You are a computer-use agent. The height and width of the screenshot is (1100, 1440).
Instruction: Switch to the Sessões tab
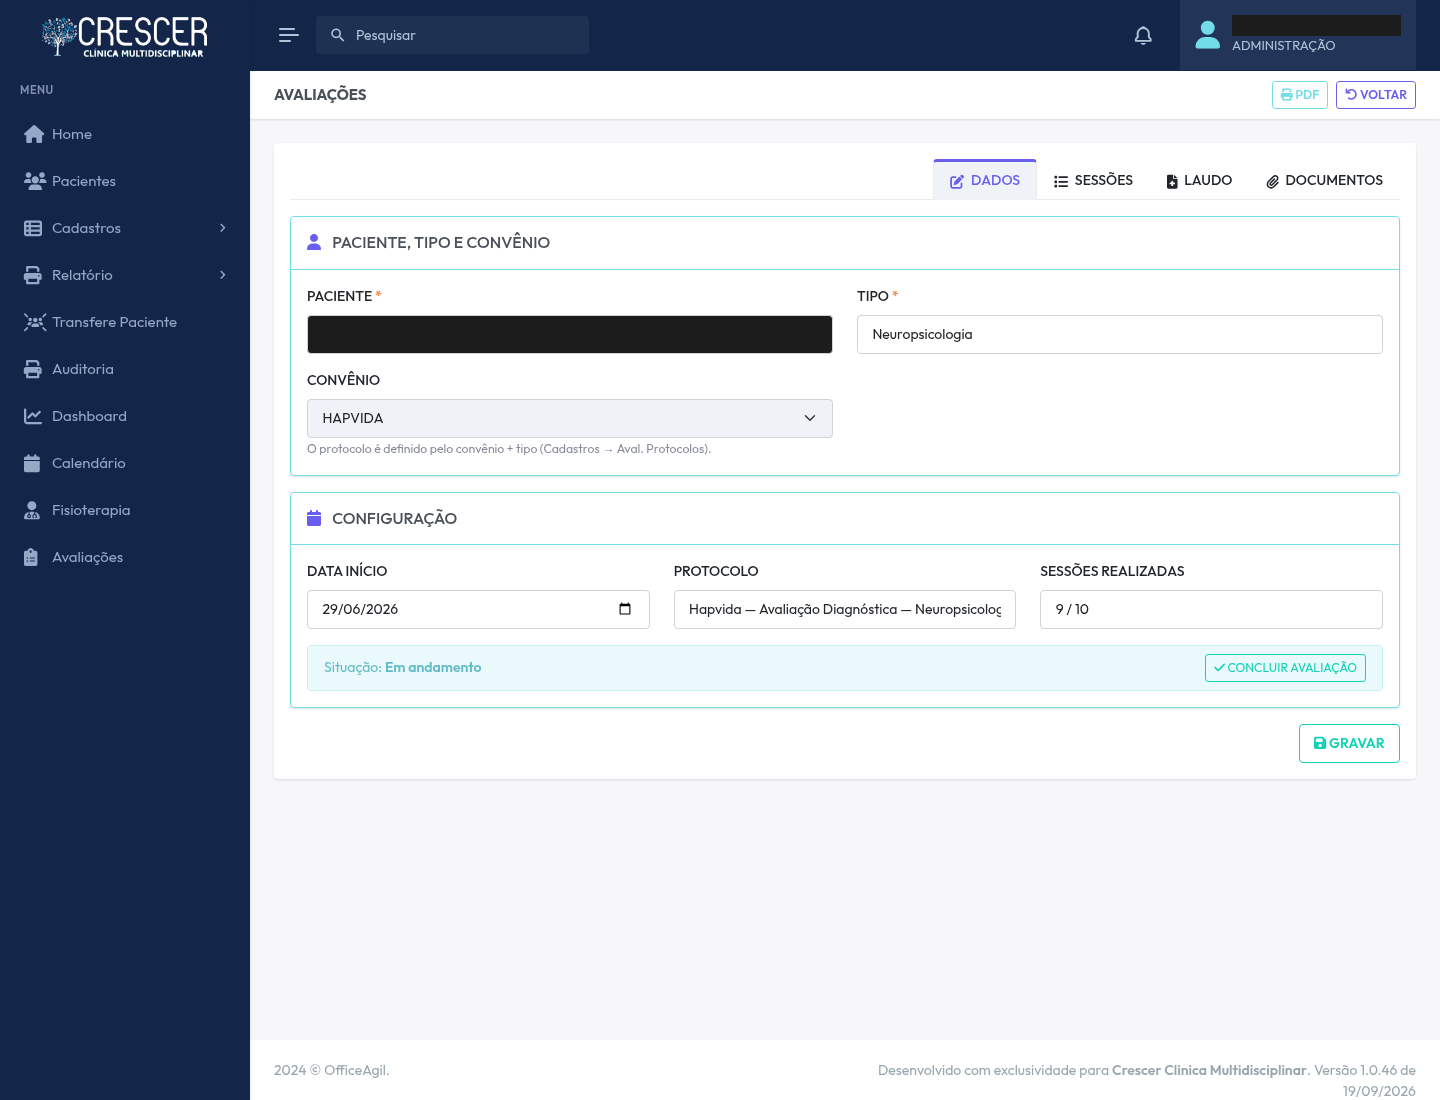pos(1093,180)
